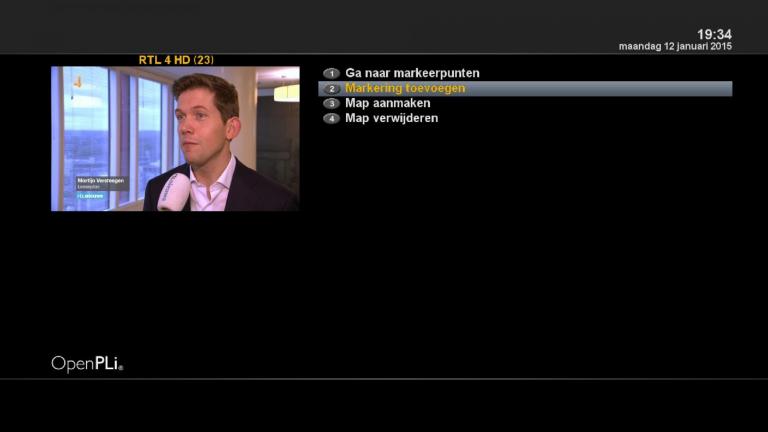The width and height of the screenshot is (768, 432).
Task: Hit the number 4 badge icon
Action: (331, 118)
